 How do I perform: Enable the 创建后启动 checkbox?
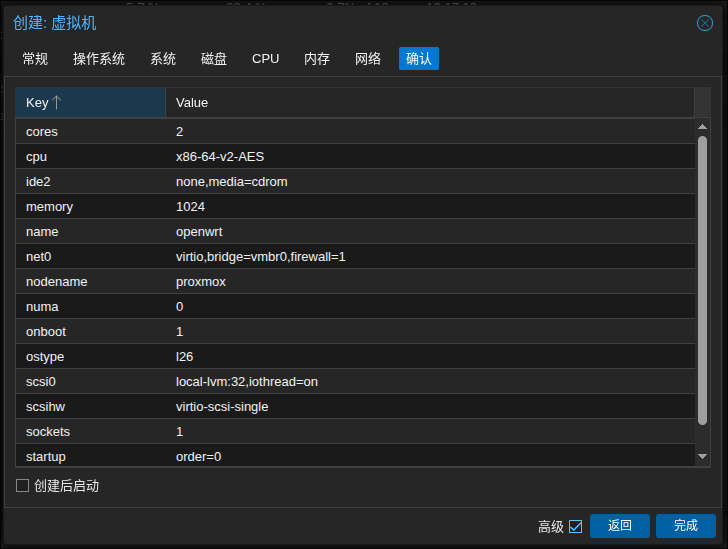point(23,486)
